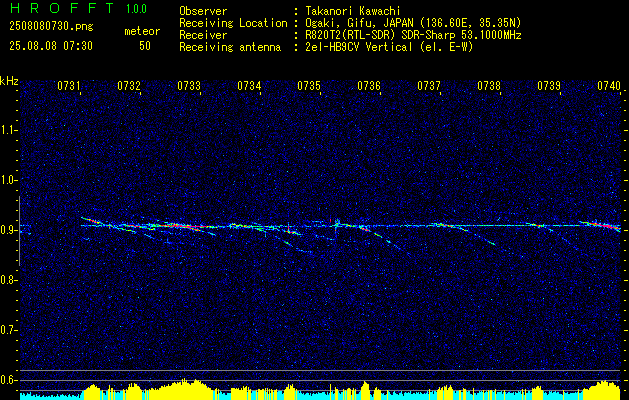The image size is (629, 400).
Task: Click frequency axis label 1.1
Action: pos(8,130)
